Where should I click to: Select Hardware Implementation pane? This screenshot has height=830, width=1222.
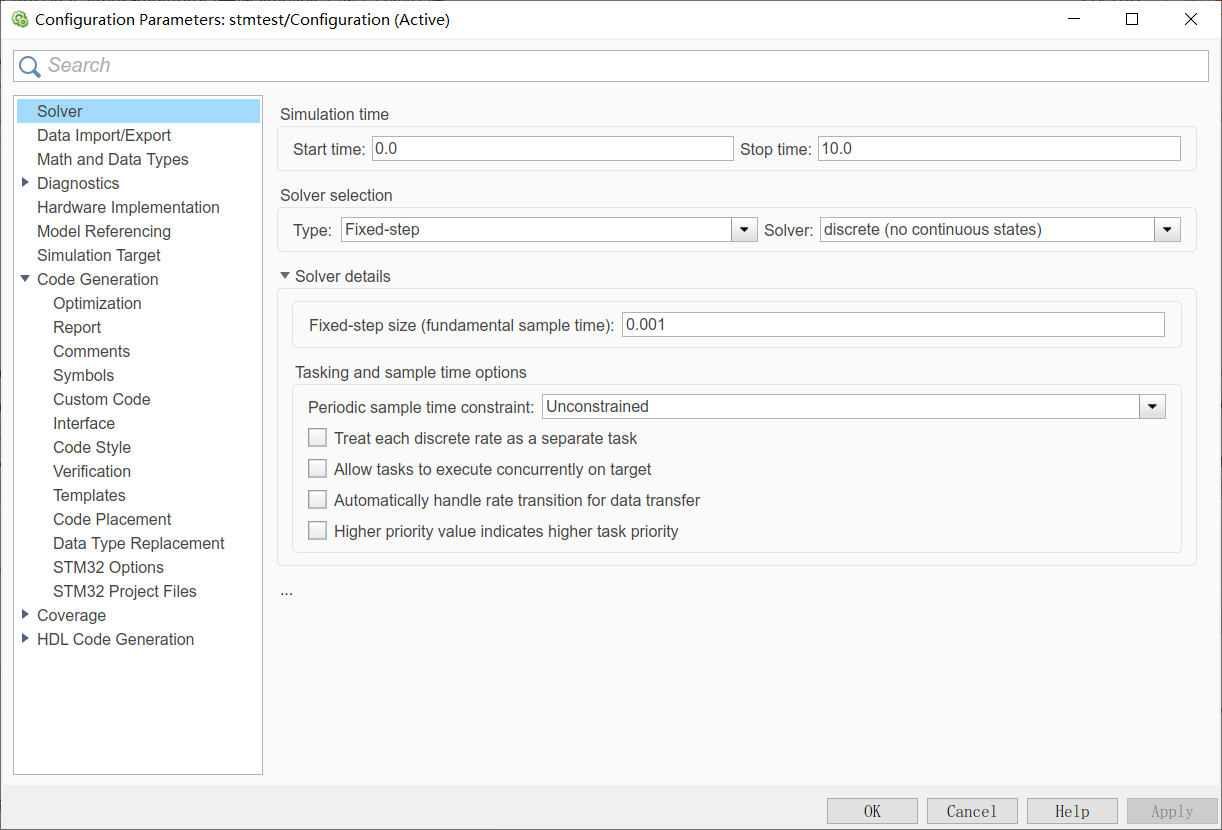tap(128, 207)
